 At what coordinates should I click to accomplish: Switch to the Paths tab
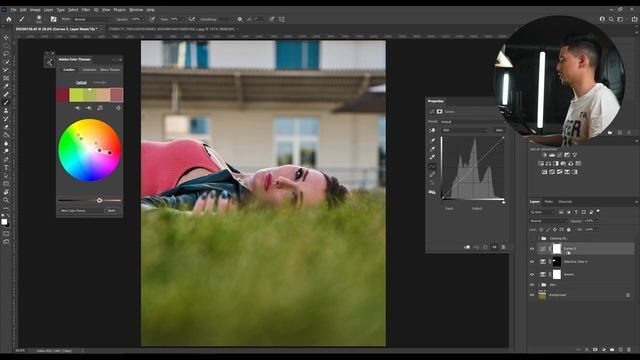pos(549,202)
